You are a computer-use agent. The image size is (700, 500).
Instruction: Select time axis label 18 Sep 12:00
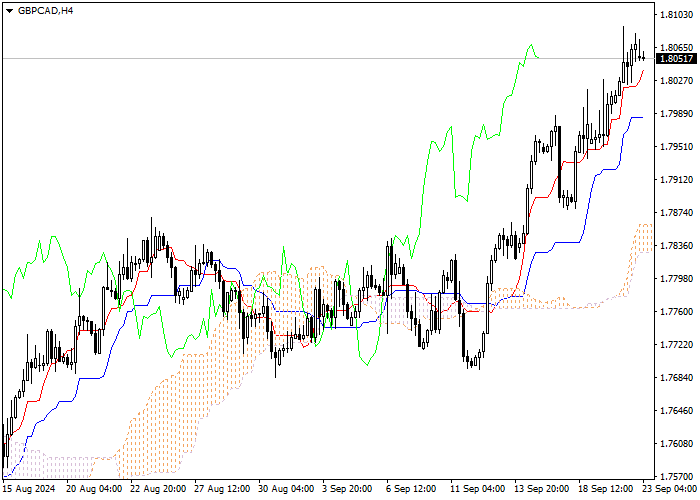[x=606, y=489]
